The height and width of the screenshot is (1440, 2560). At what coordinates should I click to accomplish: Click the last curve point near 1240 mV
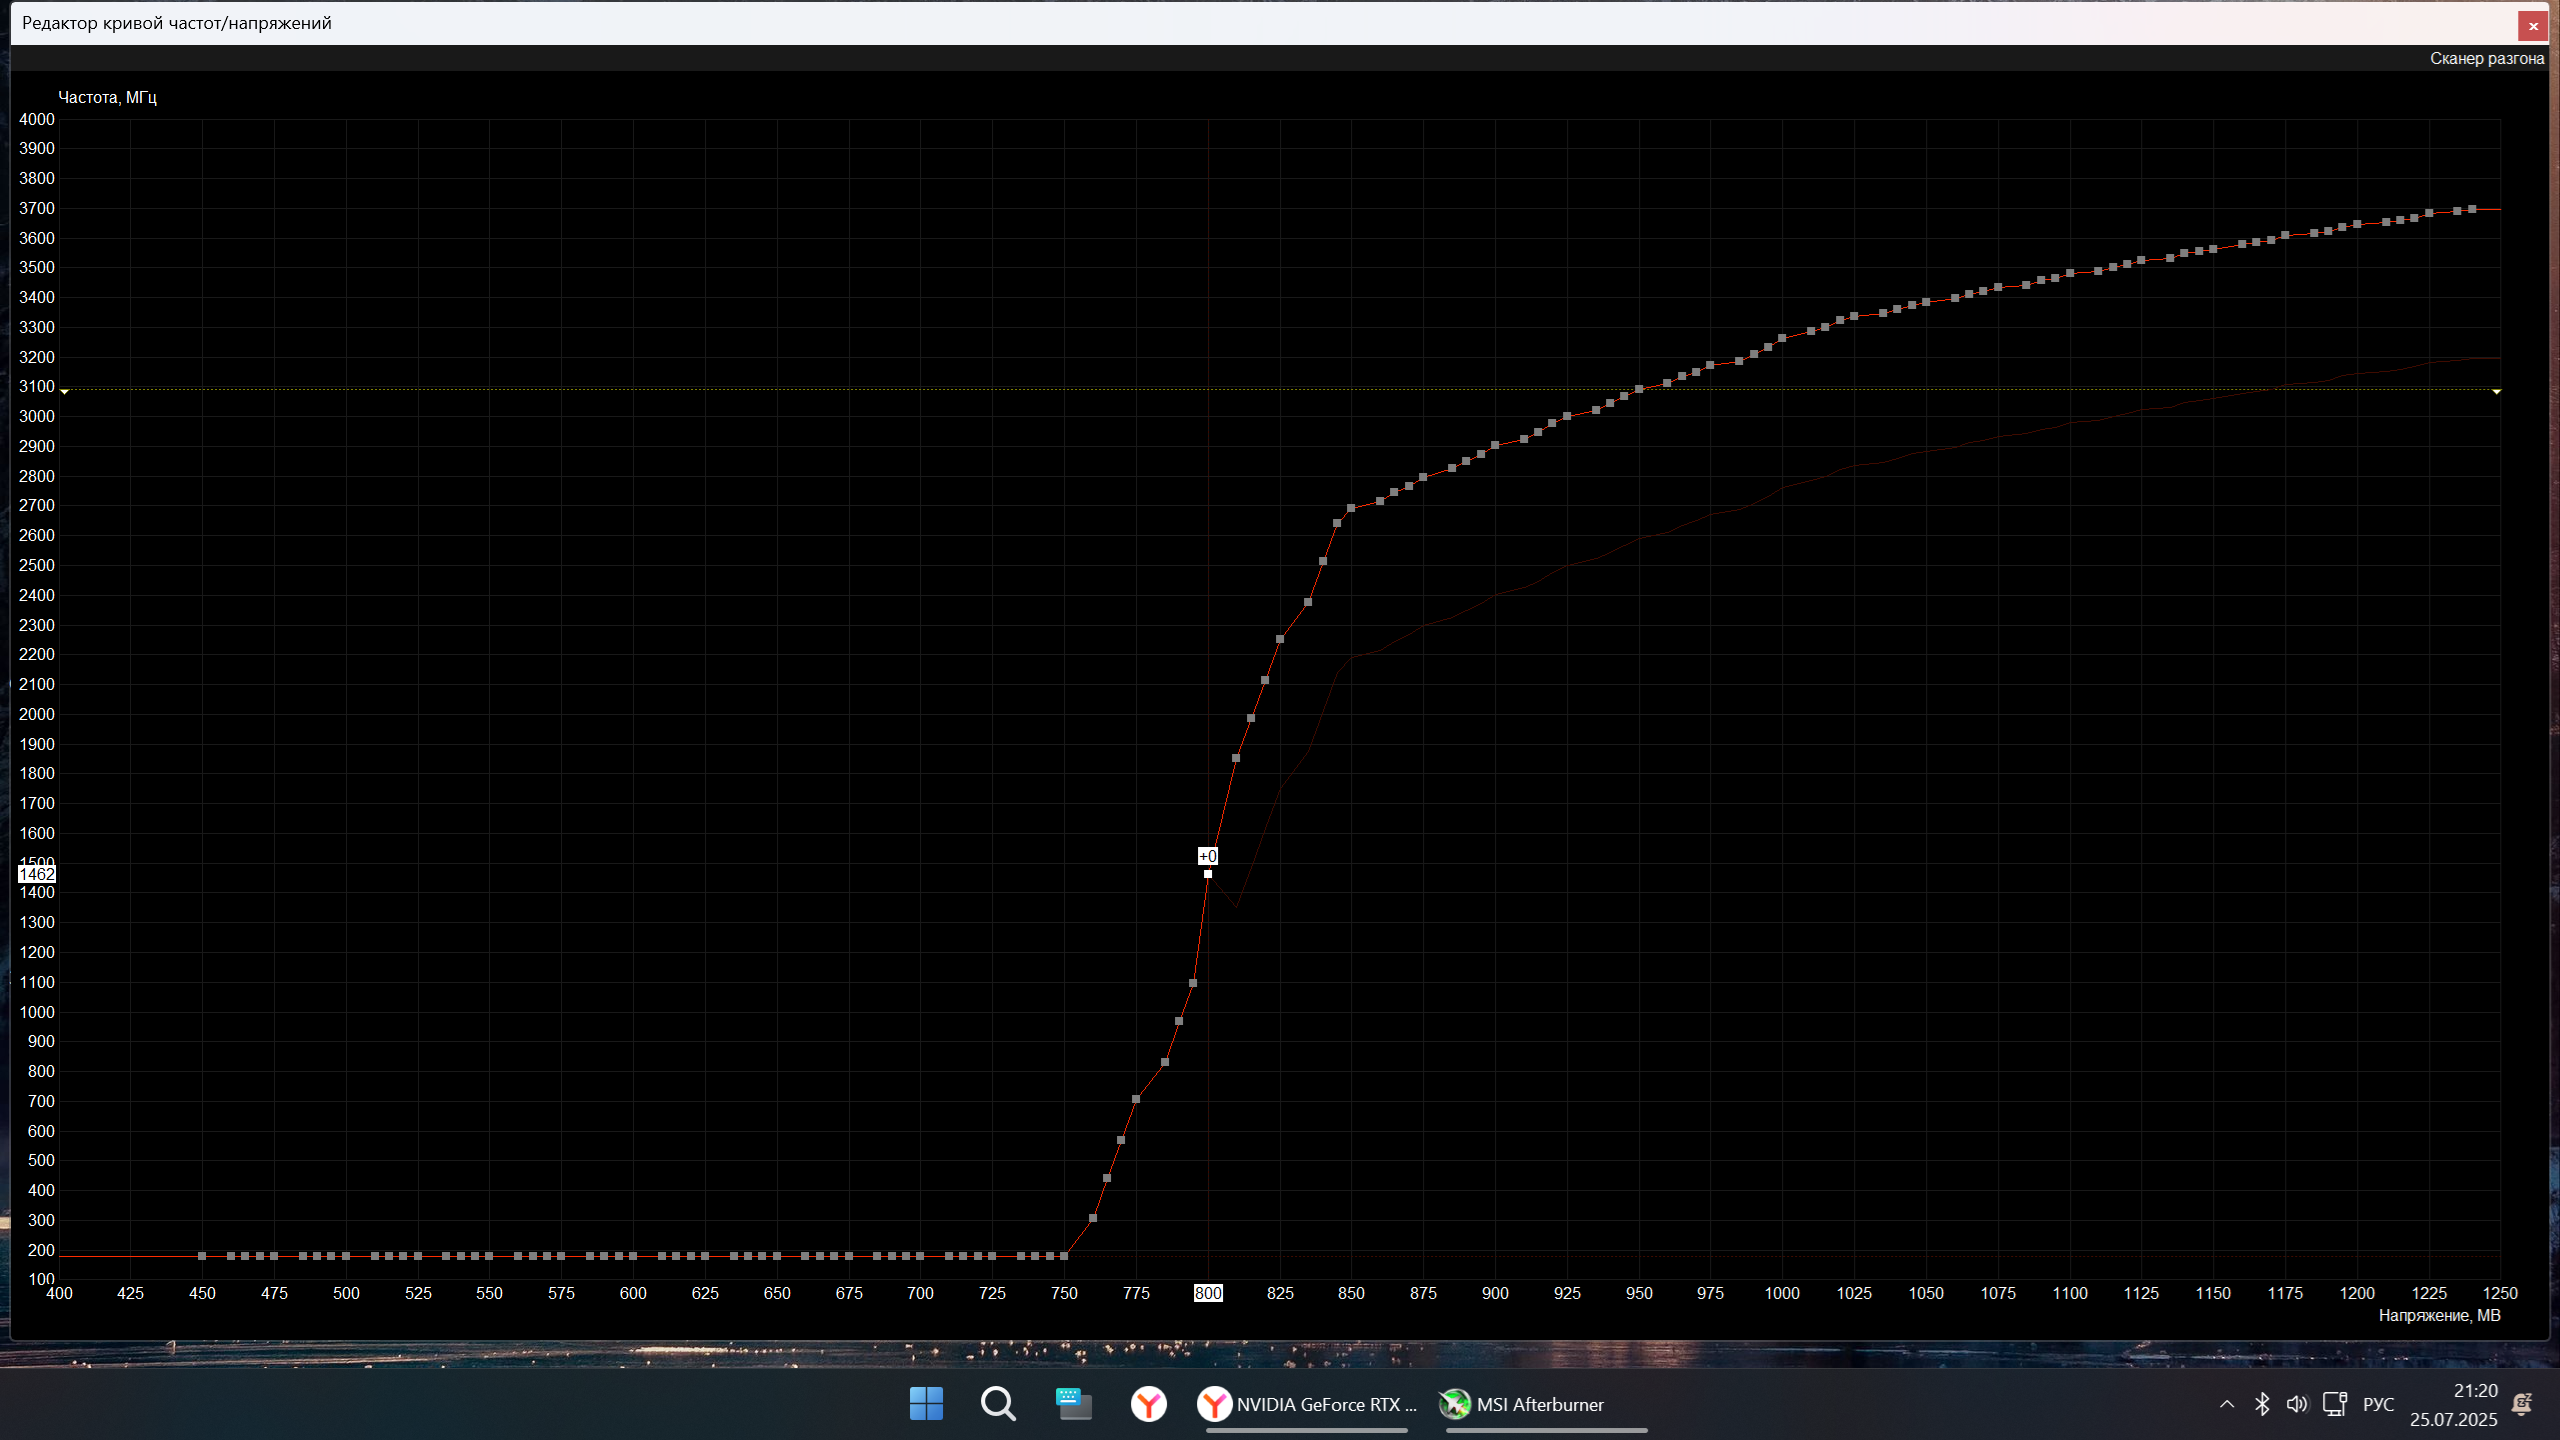coord(2472,209)
